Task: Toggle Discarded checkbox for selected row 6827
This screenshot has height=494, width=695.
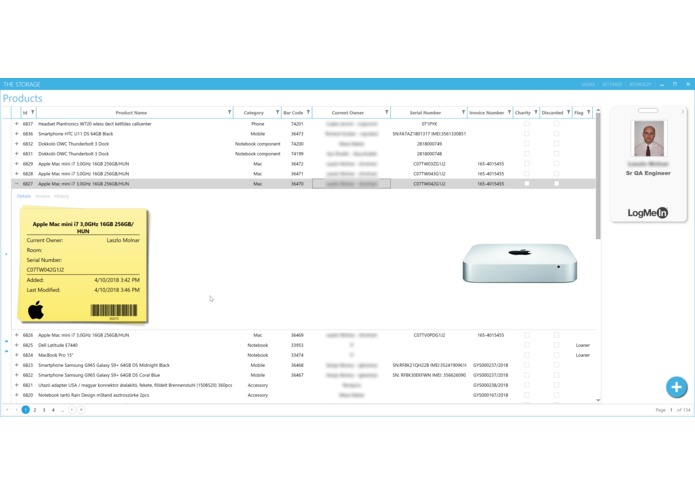Action: click(556, 183)
